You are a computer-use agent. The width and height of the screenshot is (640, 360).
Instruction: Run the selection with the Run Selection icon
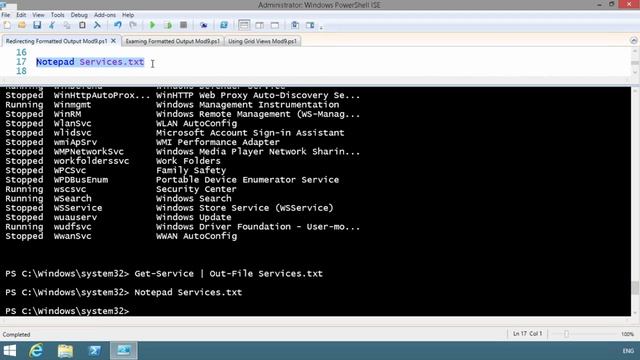point(168,25)
